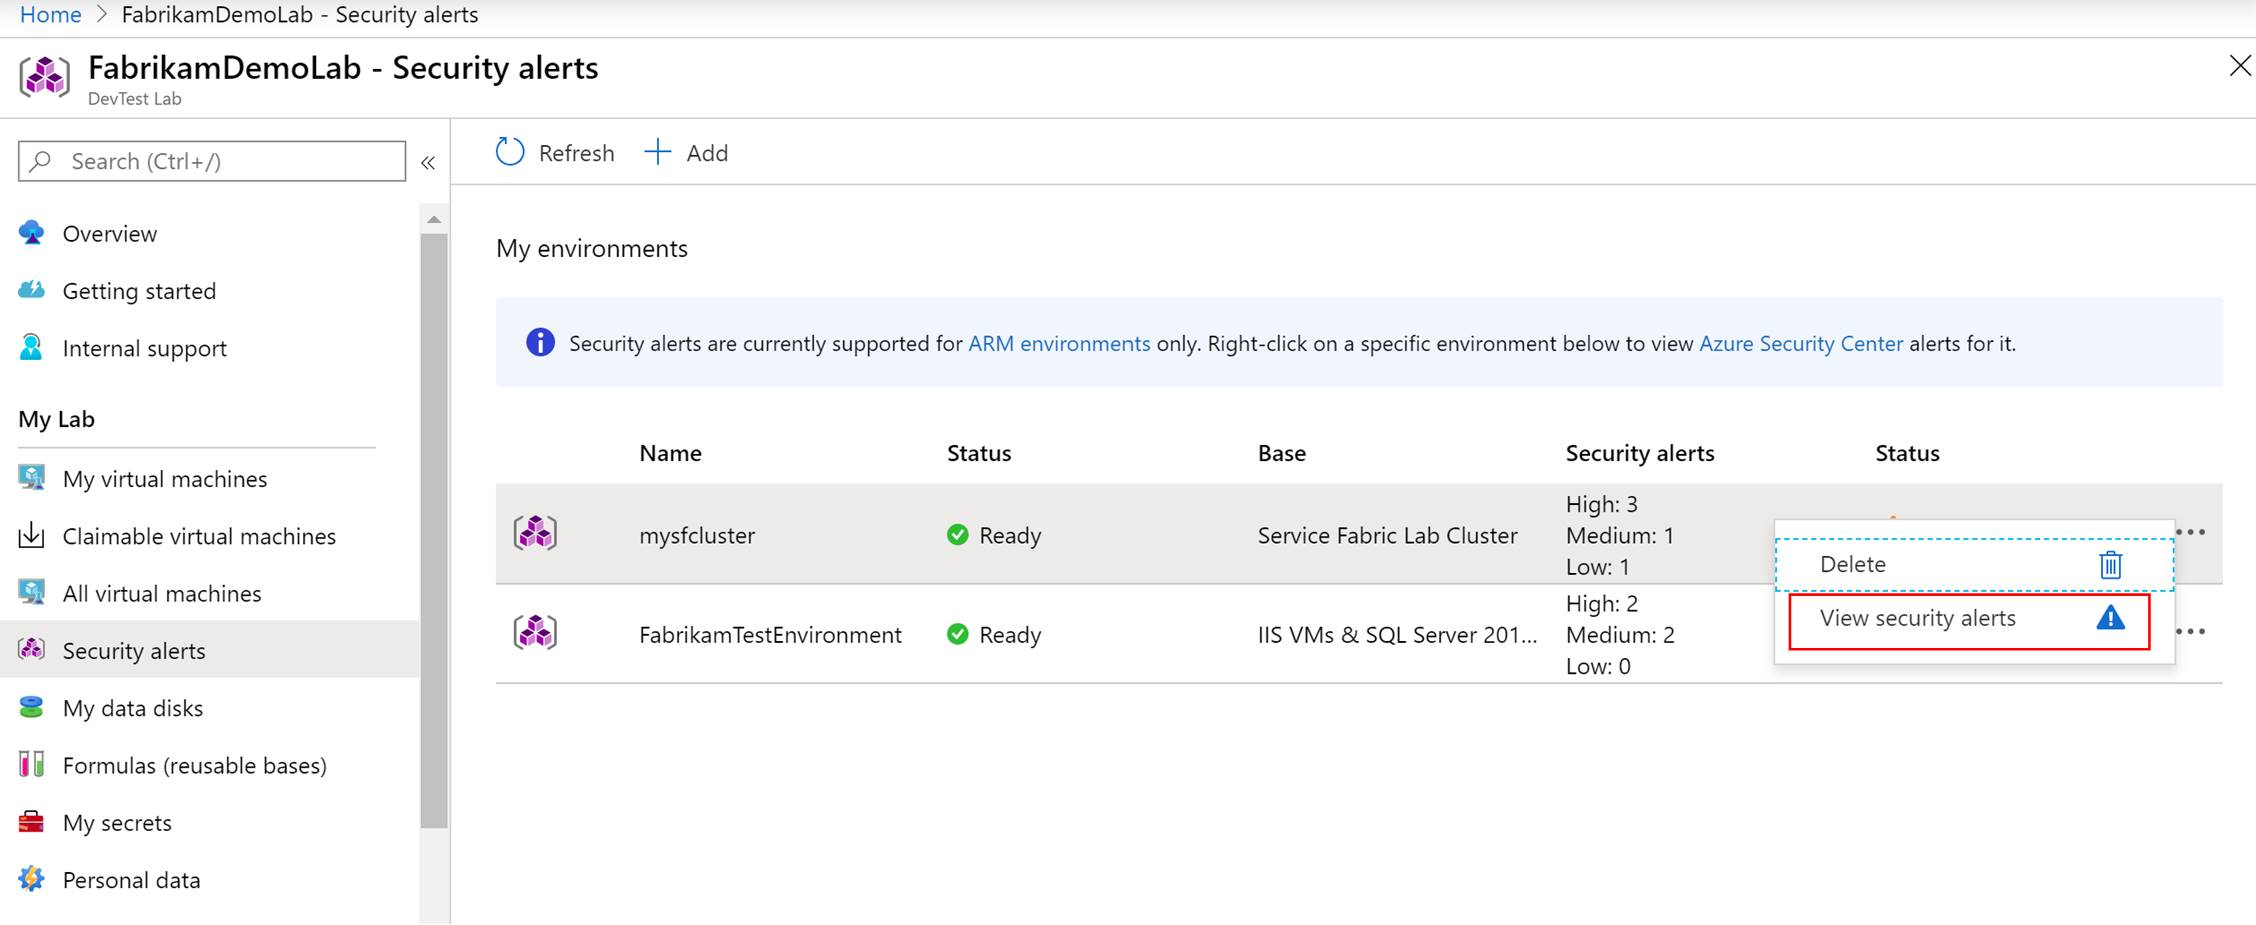Click the mysfcluster environment icon

point(535,533)
